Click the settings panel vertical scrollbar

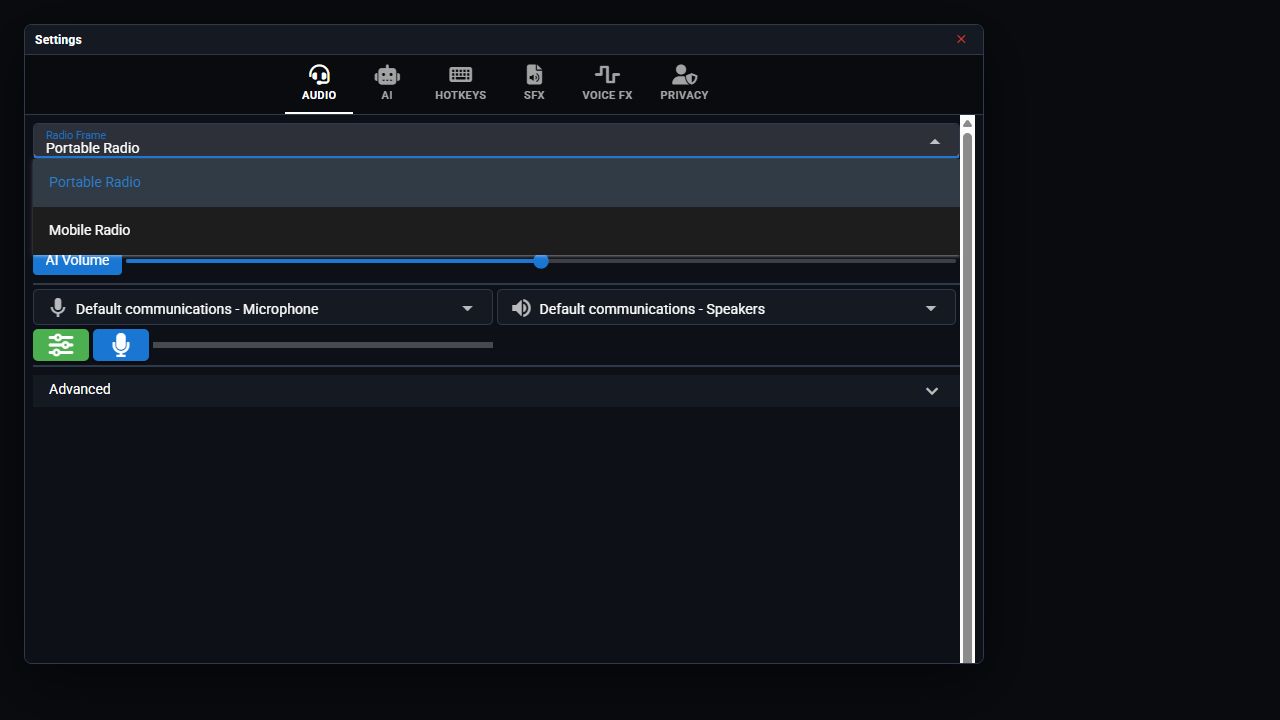(967, 396)
